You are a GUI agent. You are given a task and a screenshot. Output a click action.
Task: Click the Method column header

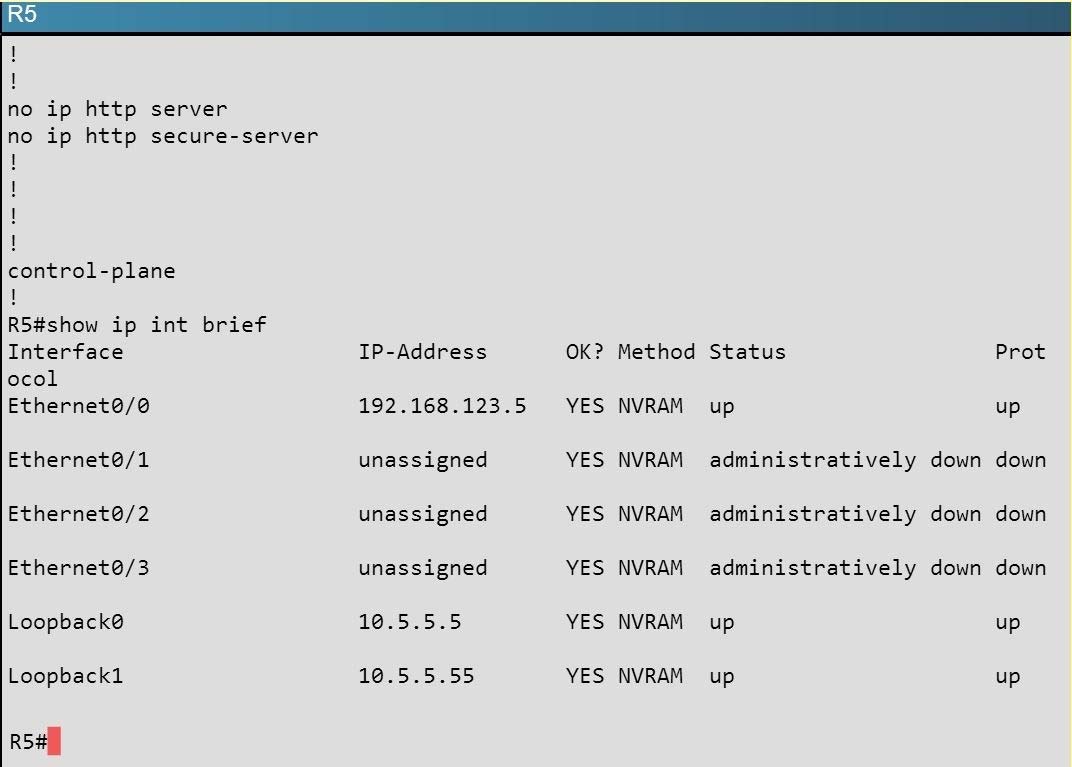(656, 352)
